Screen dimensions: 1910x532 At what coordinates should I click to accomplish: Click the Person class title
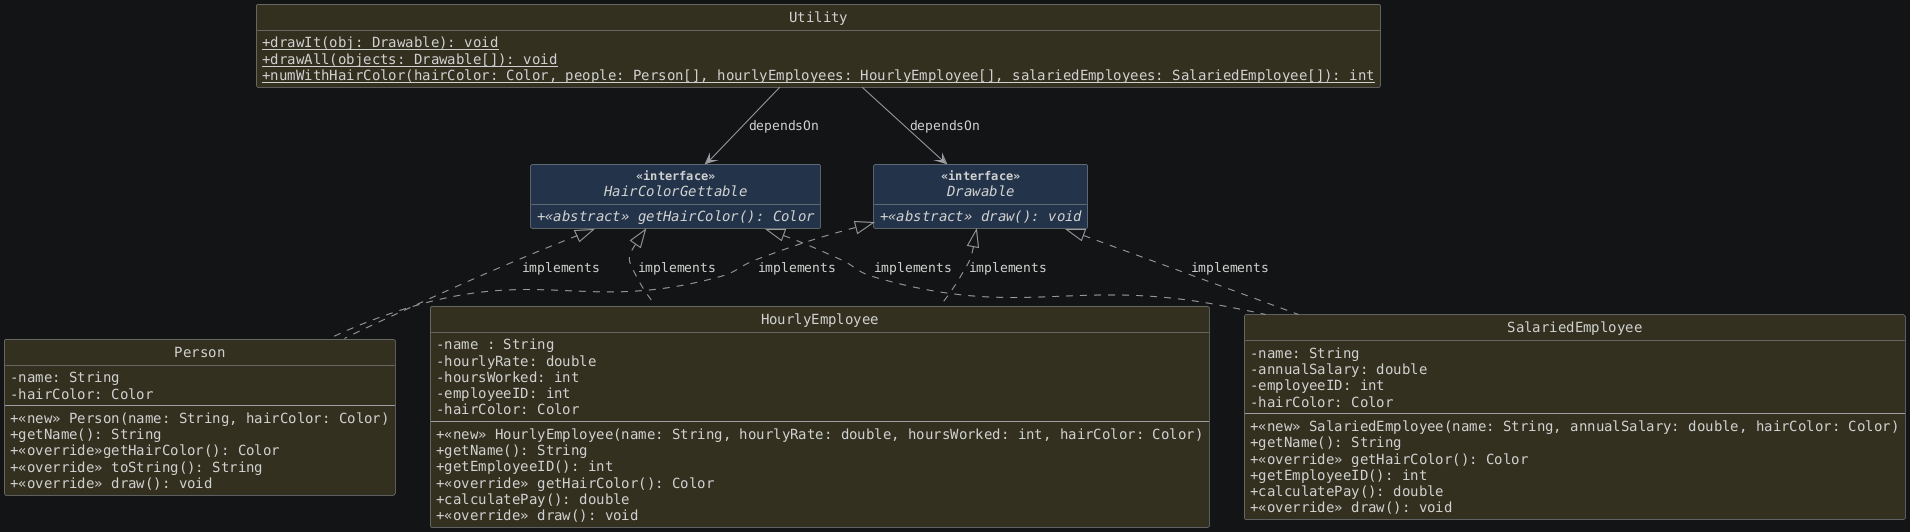[200, 352]
